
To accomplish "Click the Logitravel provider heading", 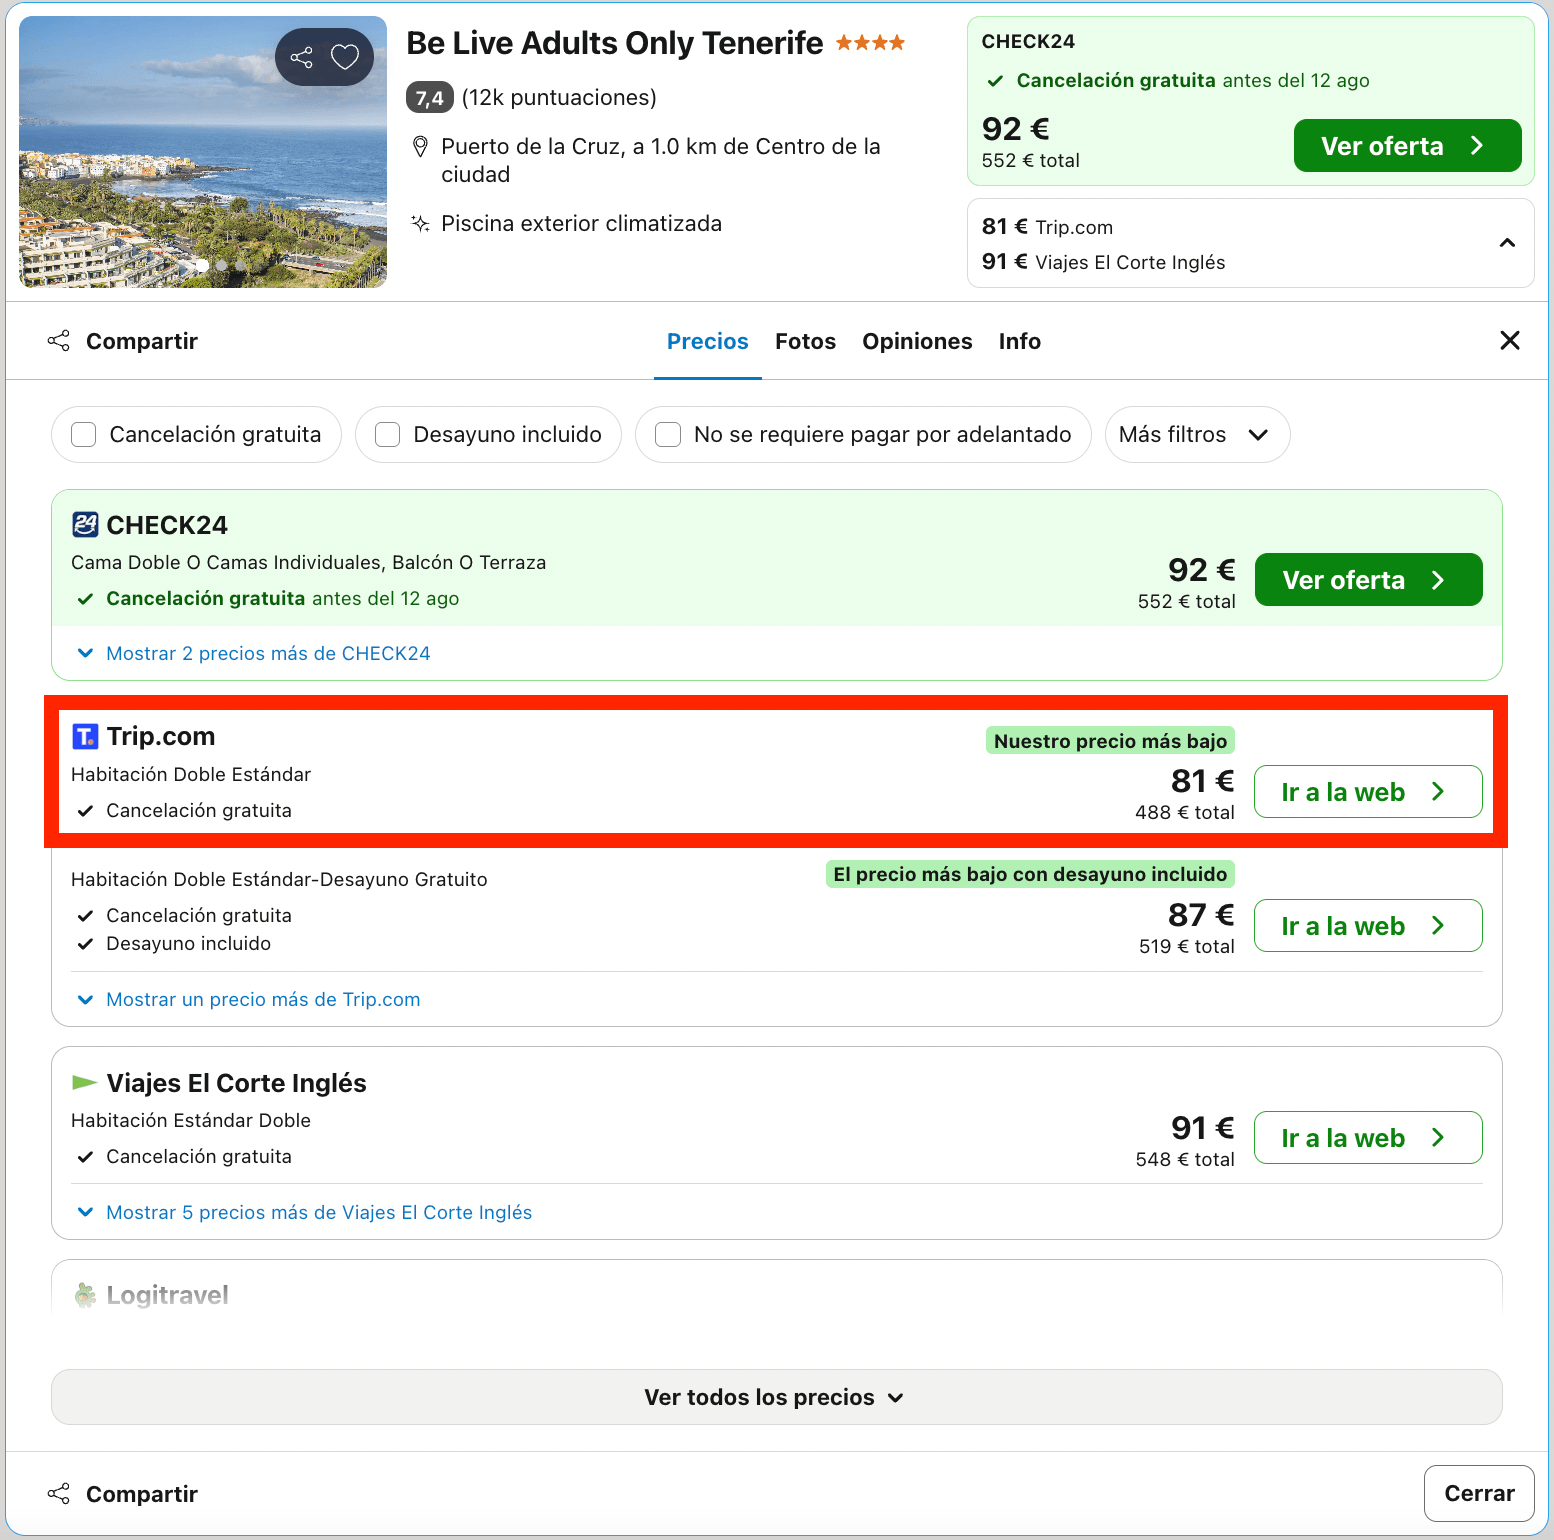I will [x=167, y=1295].
